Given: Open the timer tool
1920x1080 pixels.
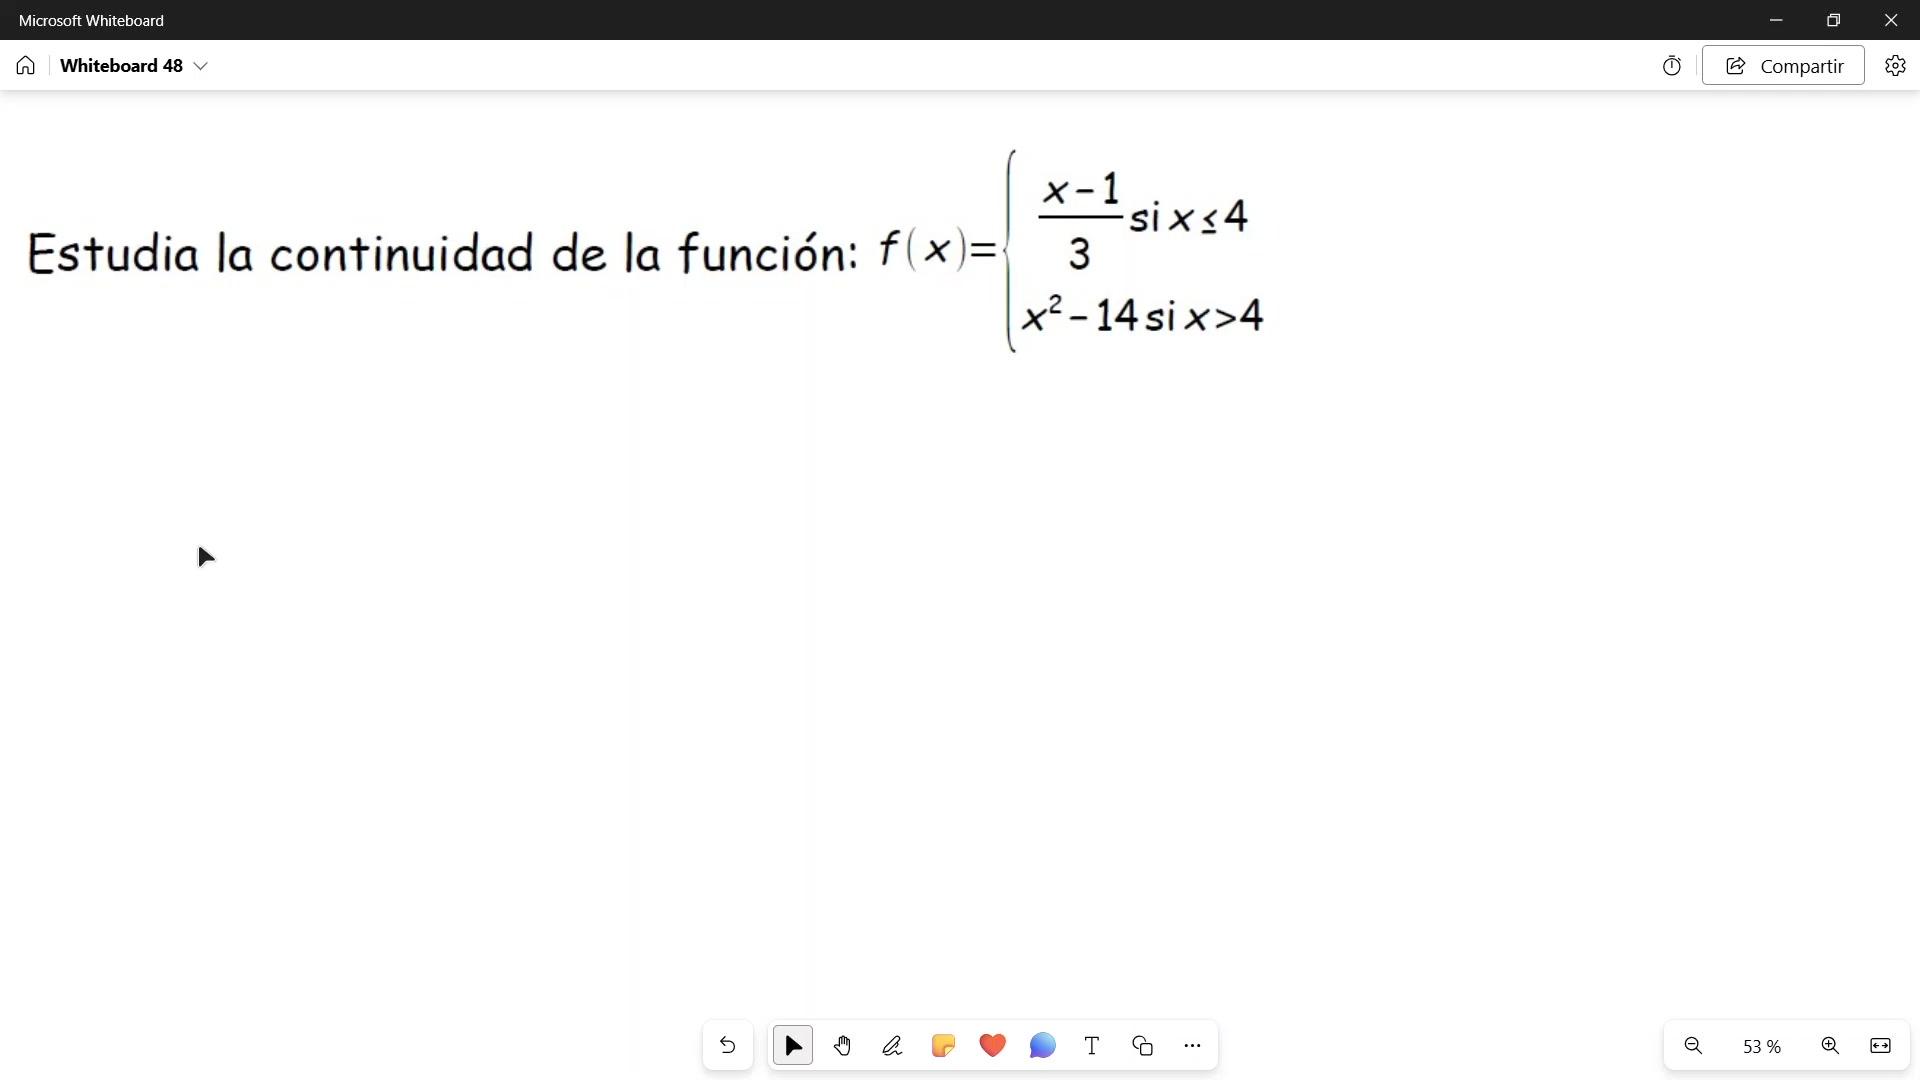Looking at the screenshot, I should [1672, 66].
